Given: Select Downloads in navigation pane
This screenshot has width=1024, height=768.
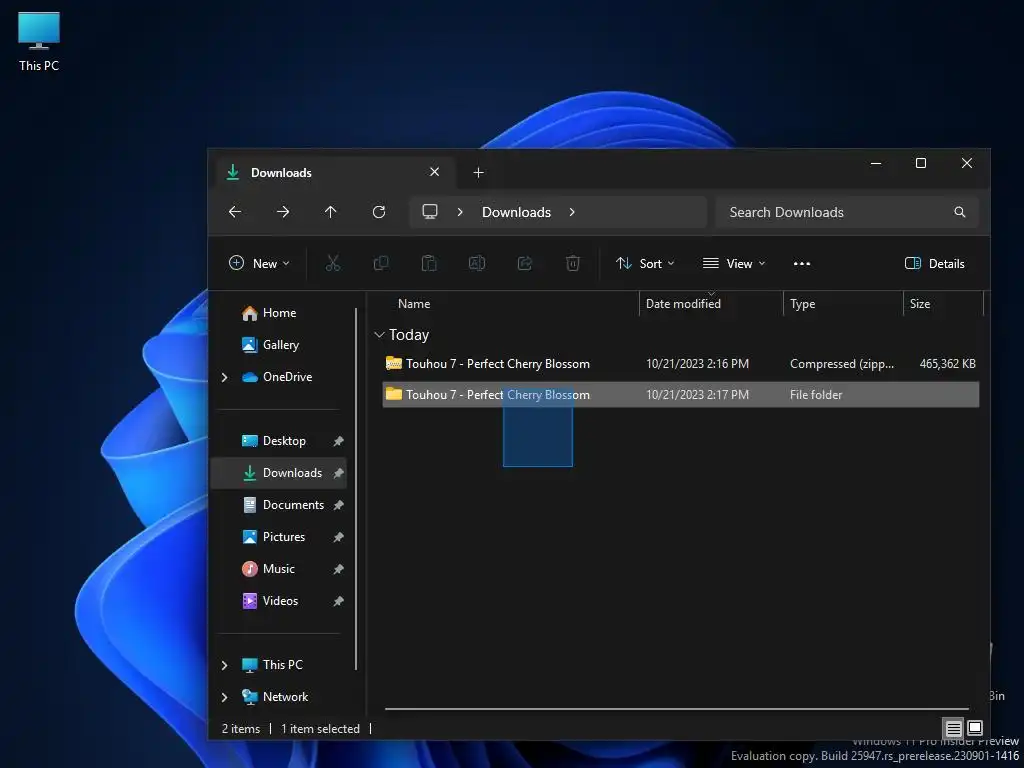Looking at the screenshot, I should pyautogui.click(x=278, y=473).
